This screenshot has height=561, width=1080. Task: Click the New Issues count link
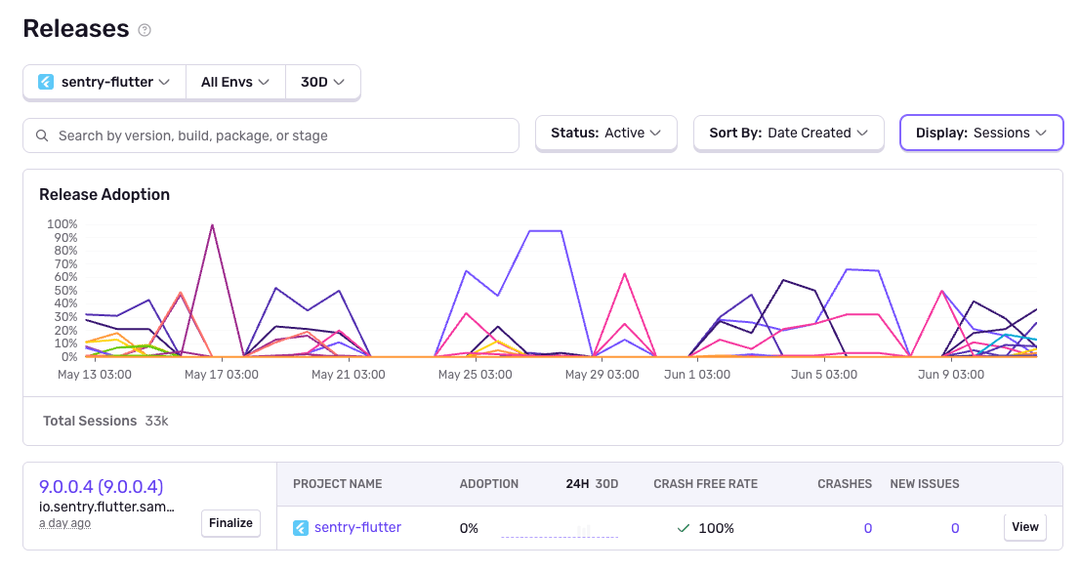[955, 528]
